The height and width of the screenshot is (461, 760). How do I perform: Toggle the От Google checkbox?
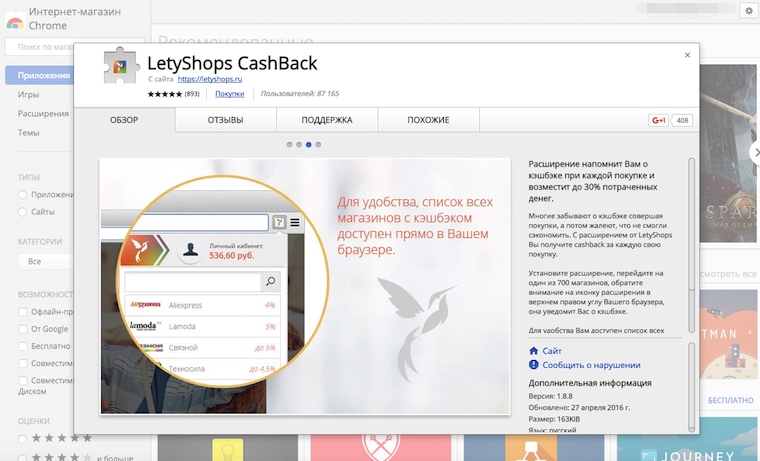(23, 329)
